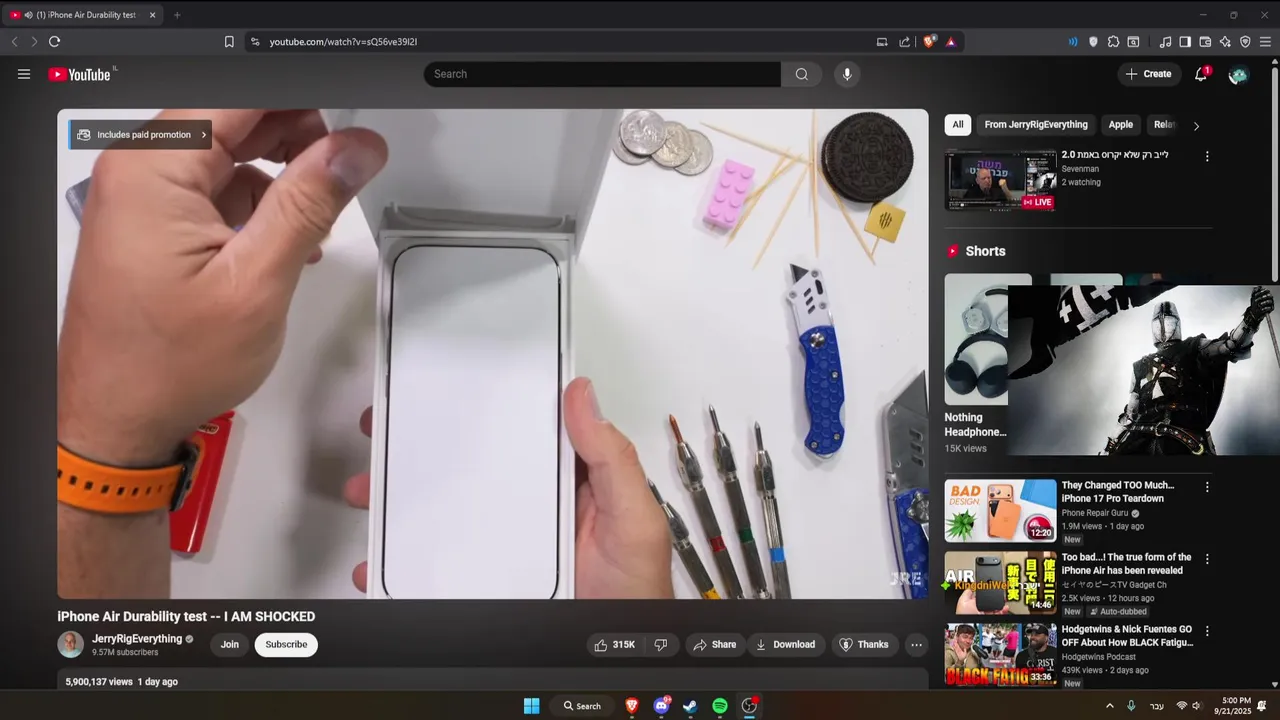
Task: Click the Create button
Action: click(x=1148, y=74)
